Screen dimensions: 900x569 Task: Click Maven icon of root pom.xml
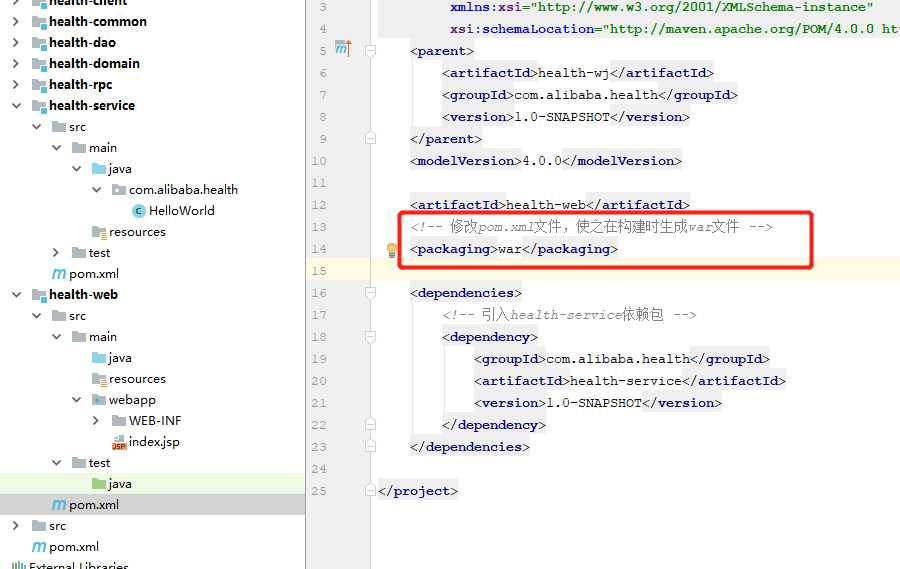click(38, 547)
